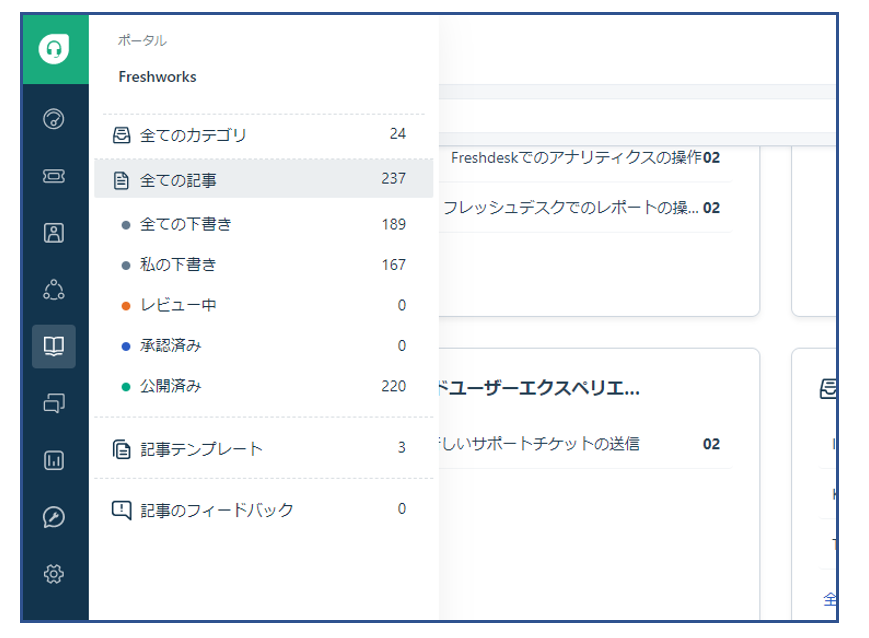Image resolution: width=869 pixels, height=638 pixels.
Task: Click the count 189 for 全ての下書き
Action: [393, 224]
